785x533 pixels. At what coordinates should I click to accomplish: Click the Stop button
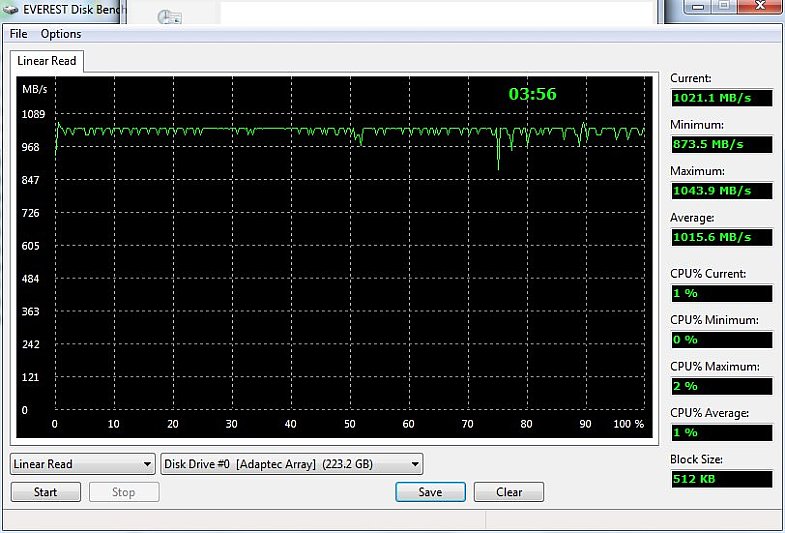point(124,492)
